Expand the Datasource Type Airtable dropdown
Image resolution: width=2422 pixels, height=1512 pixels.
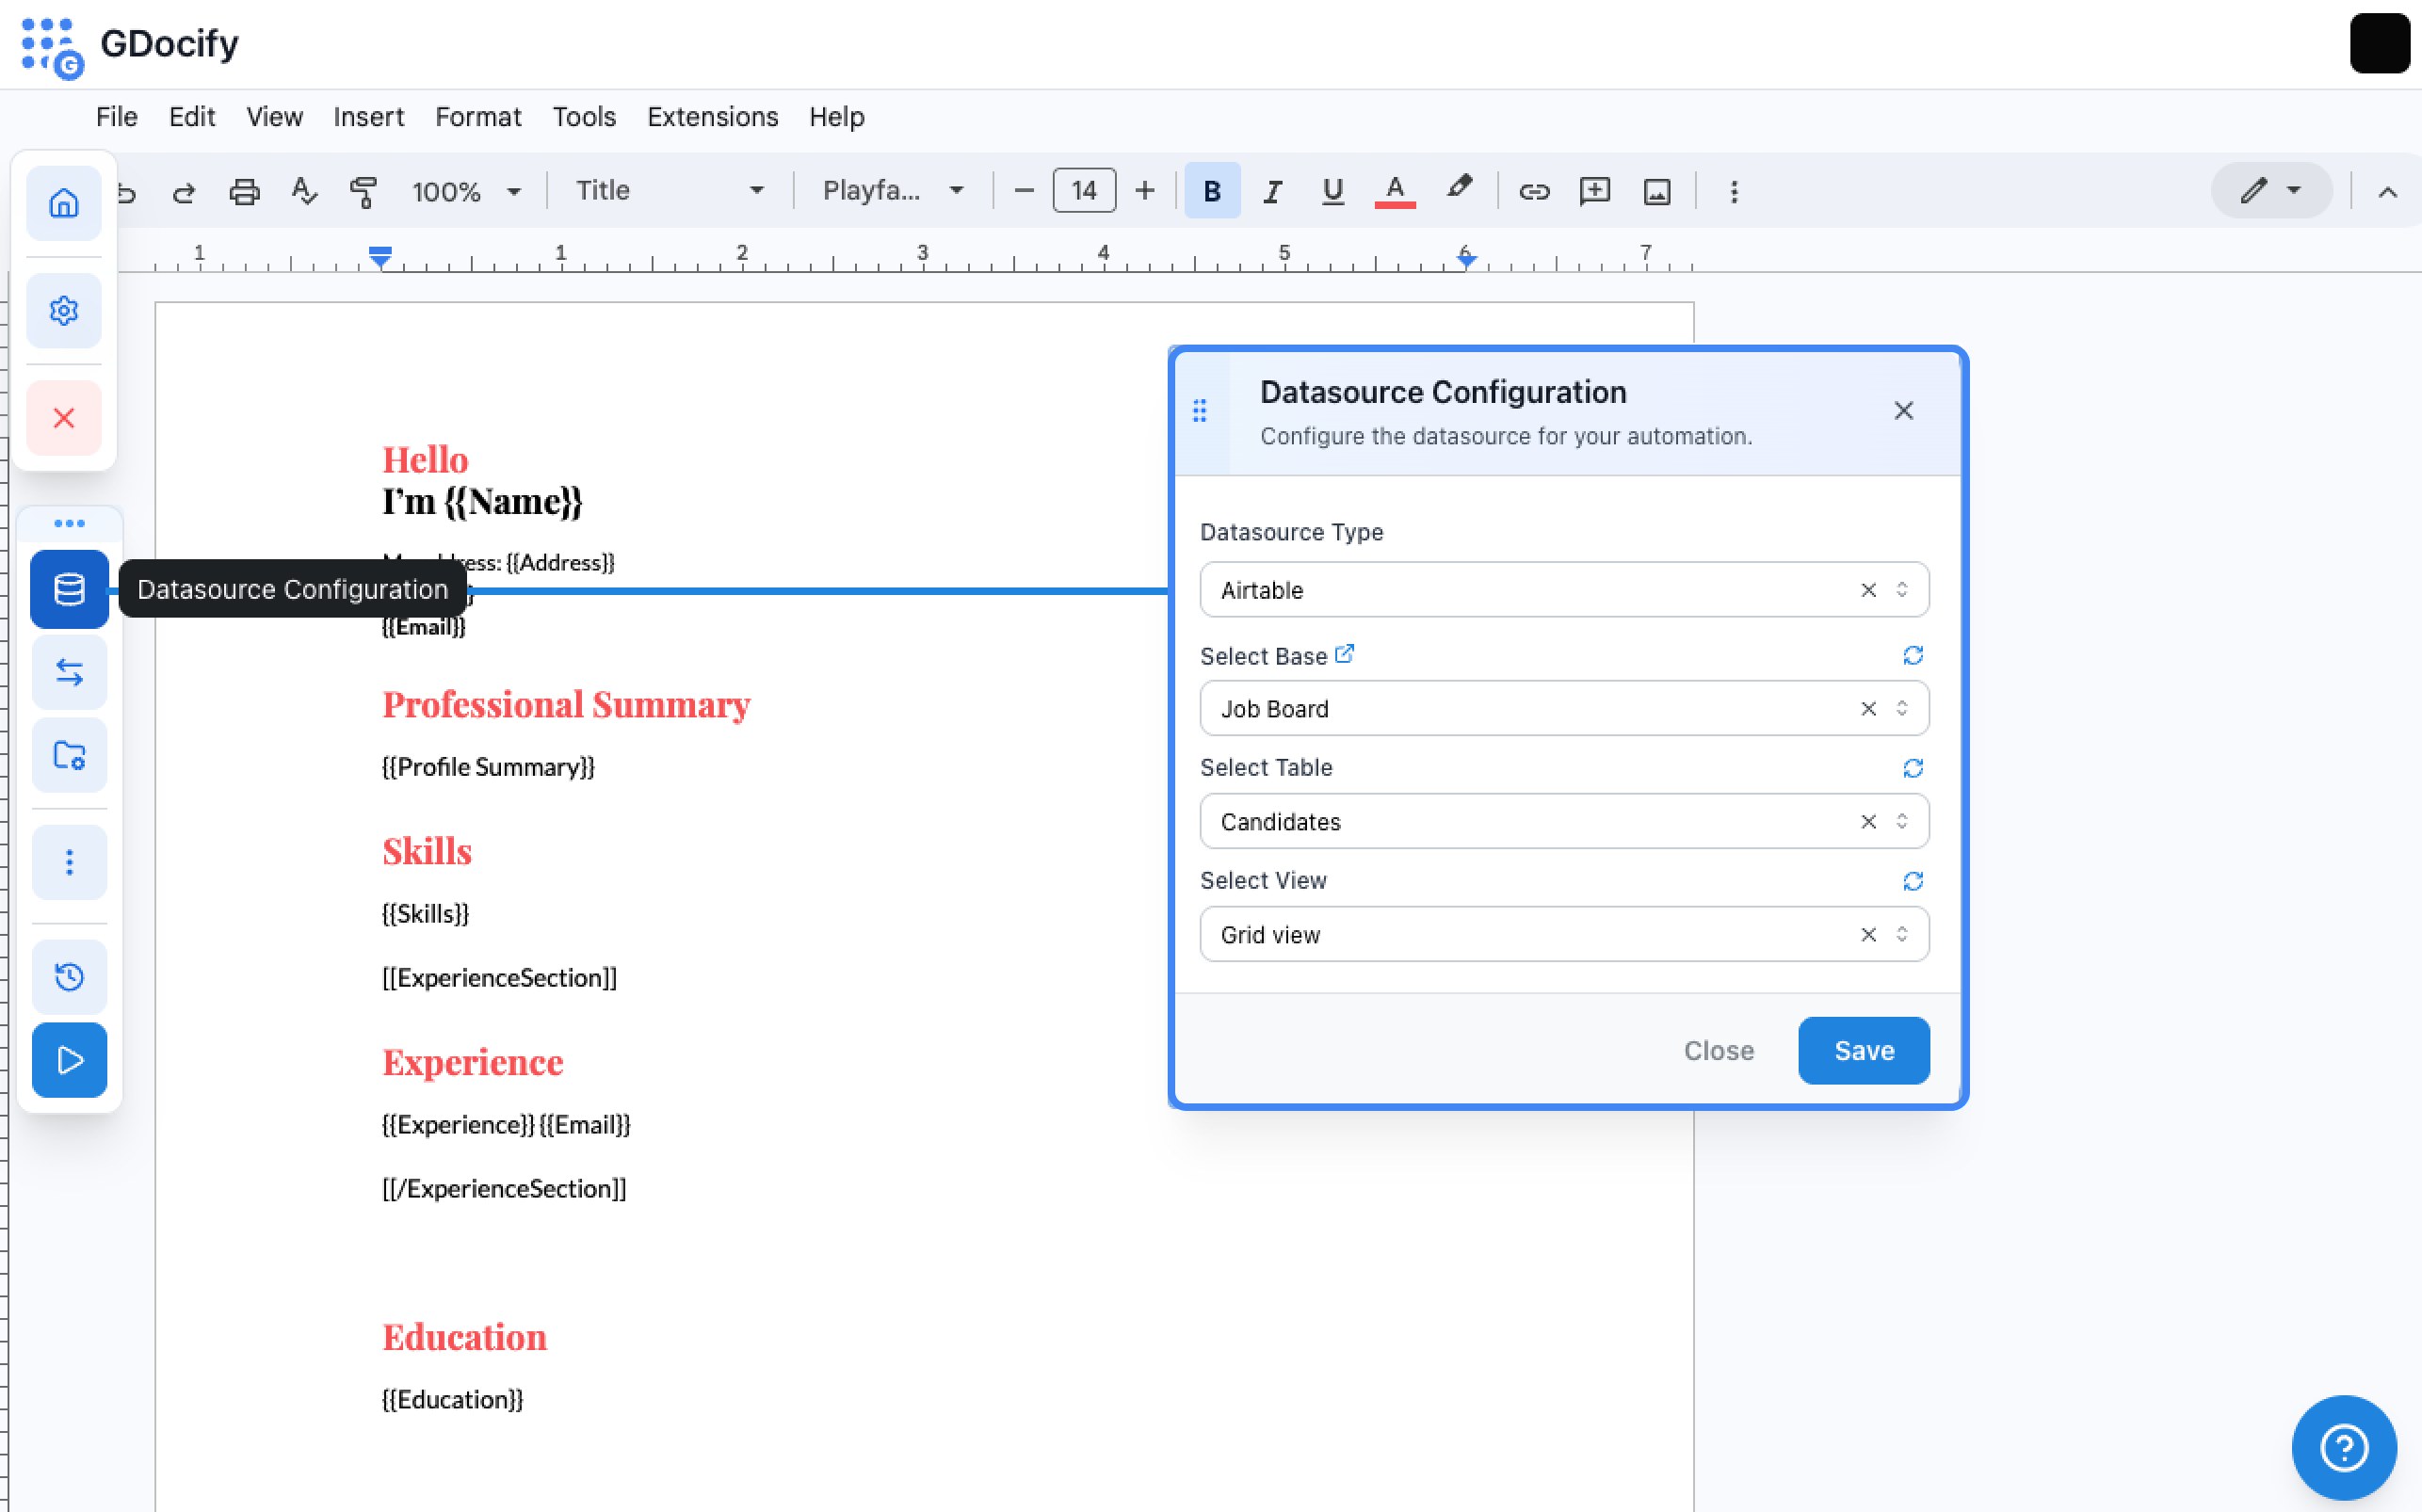pos(1901,590)
